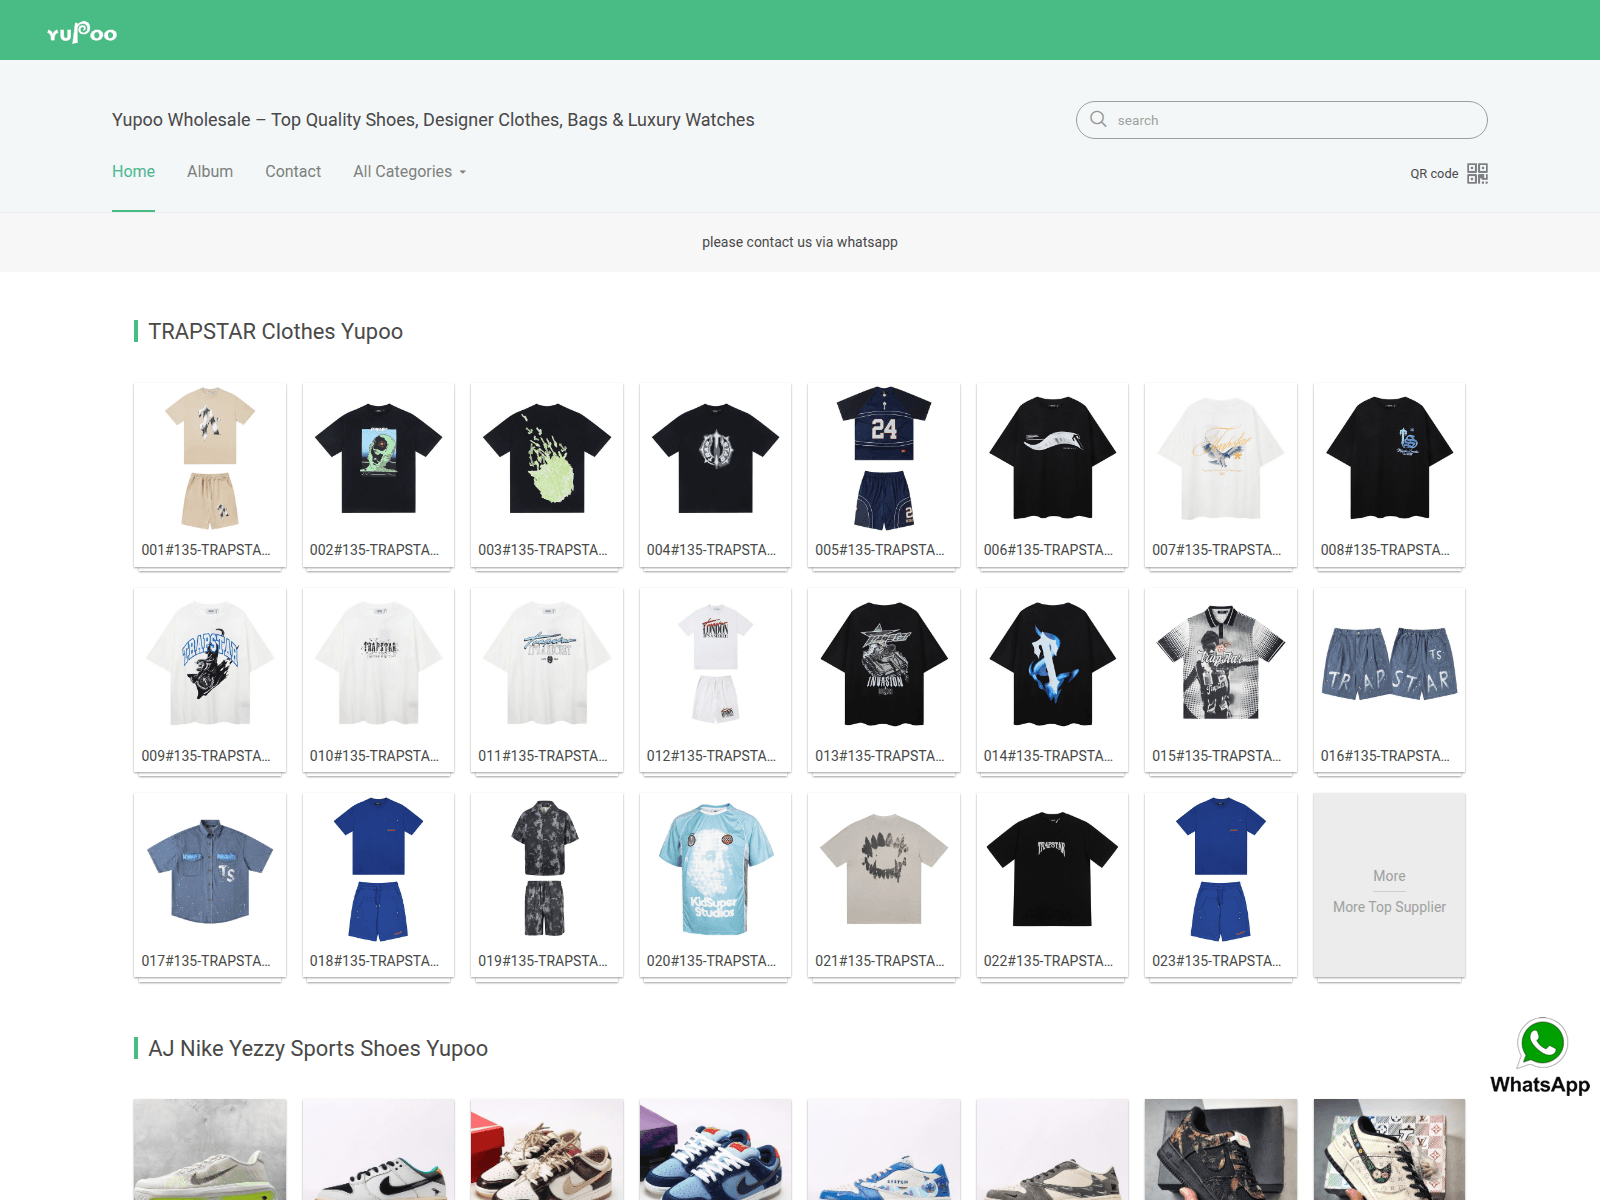
Task: Open the QR code icon
Action: [1477, 173]
